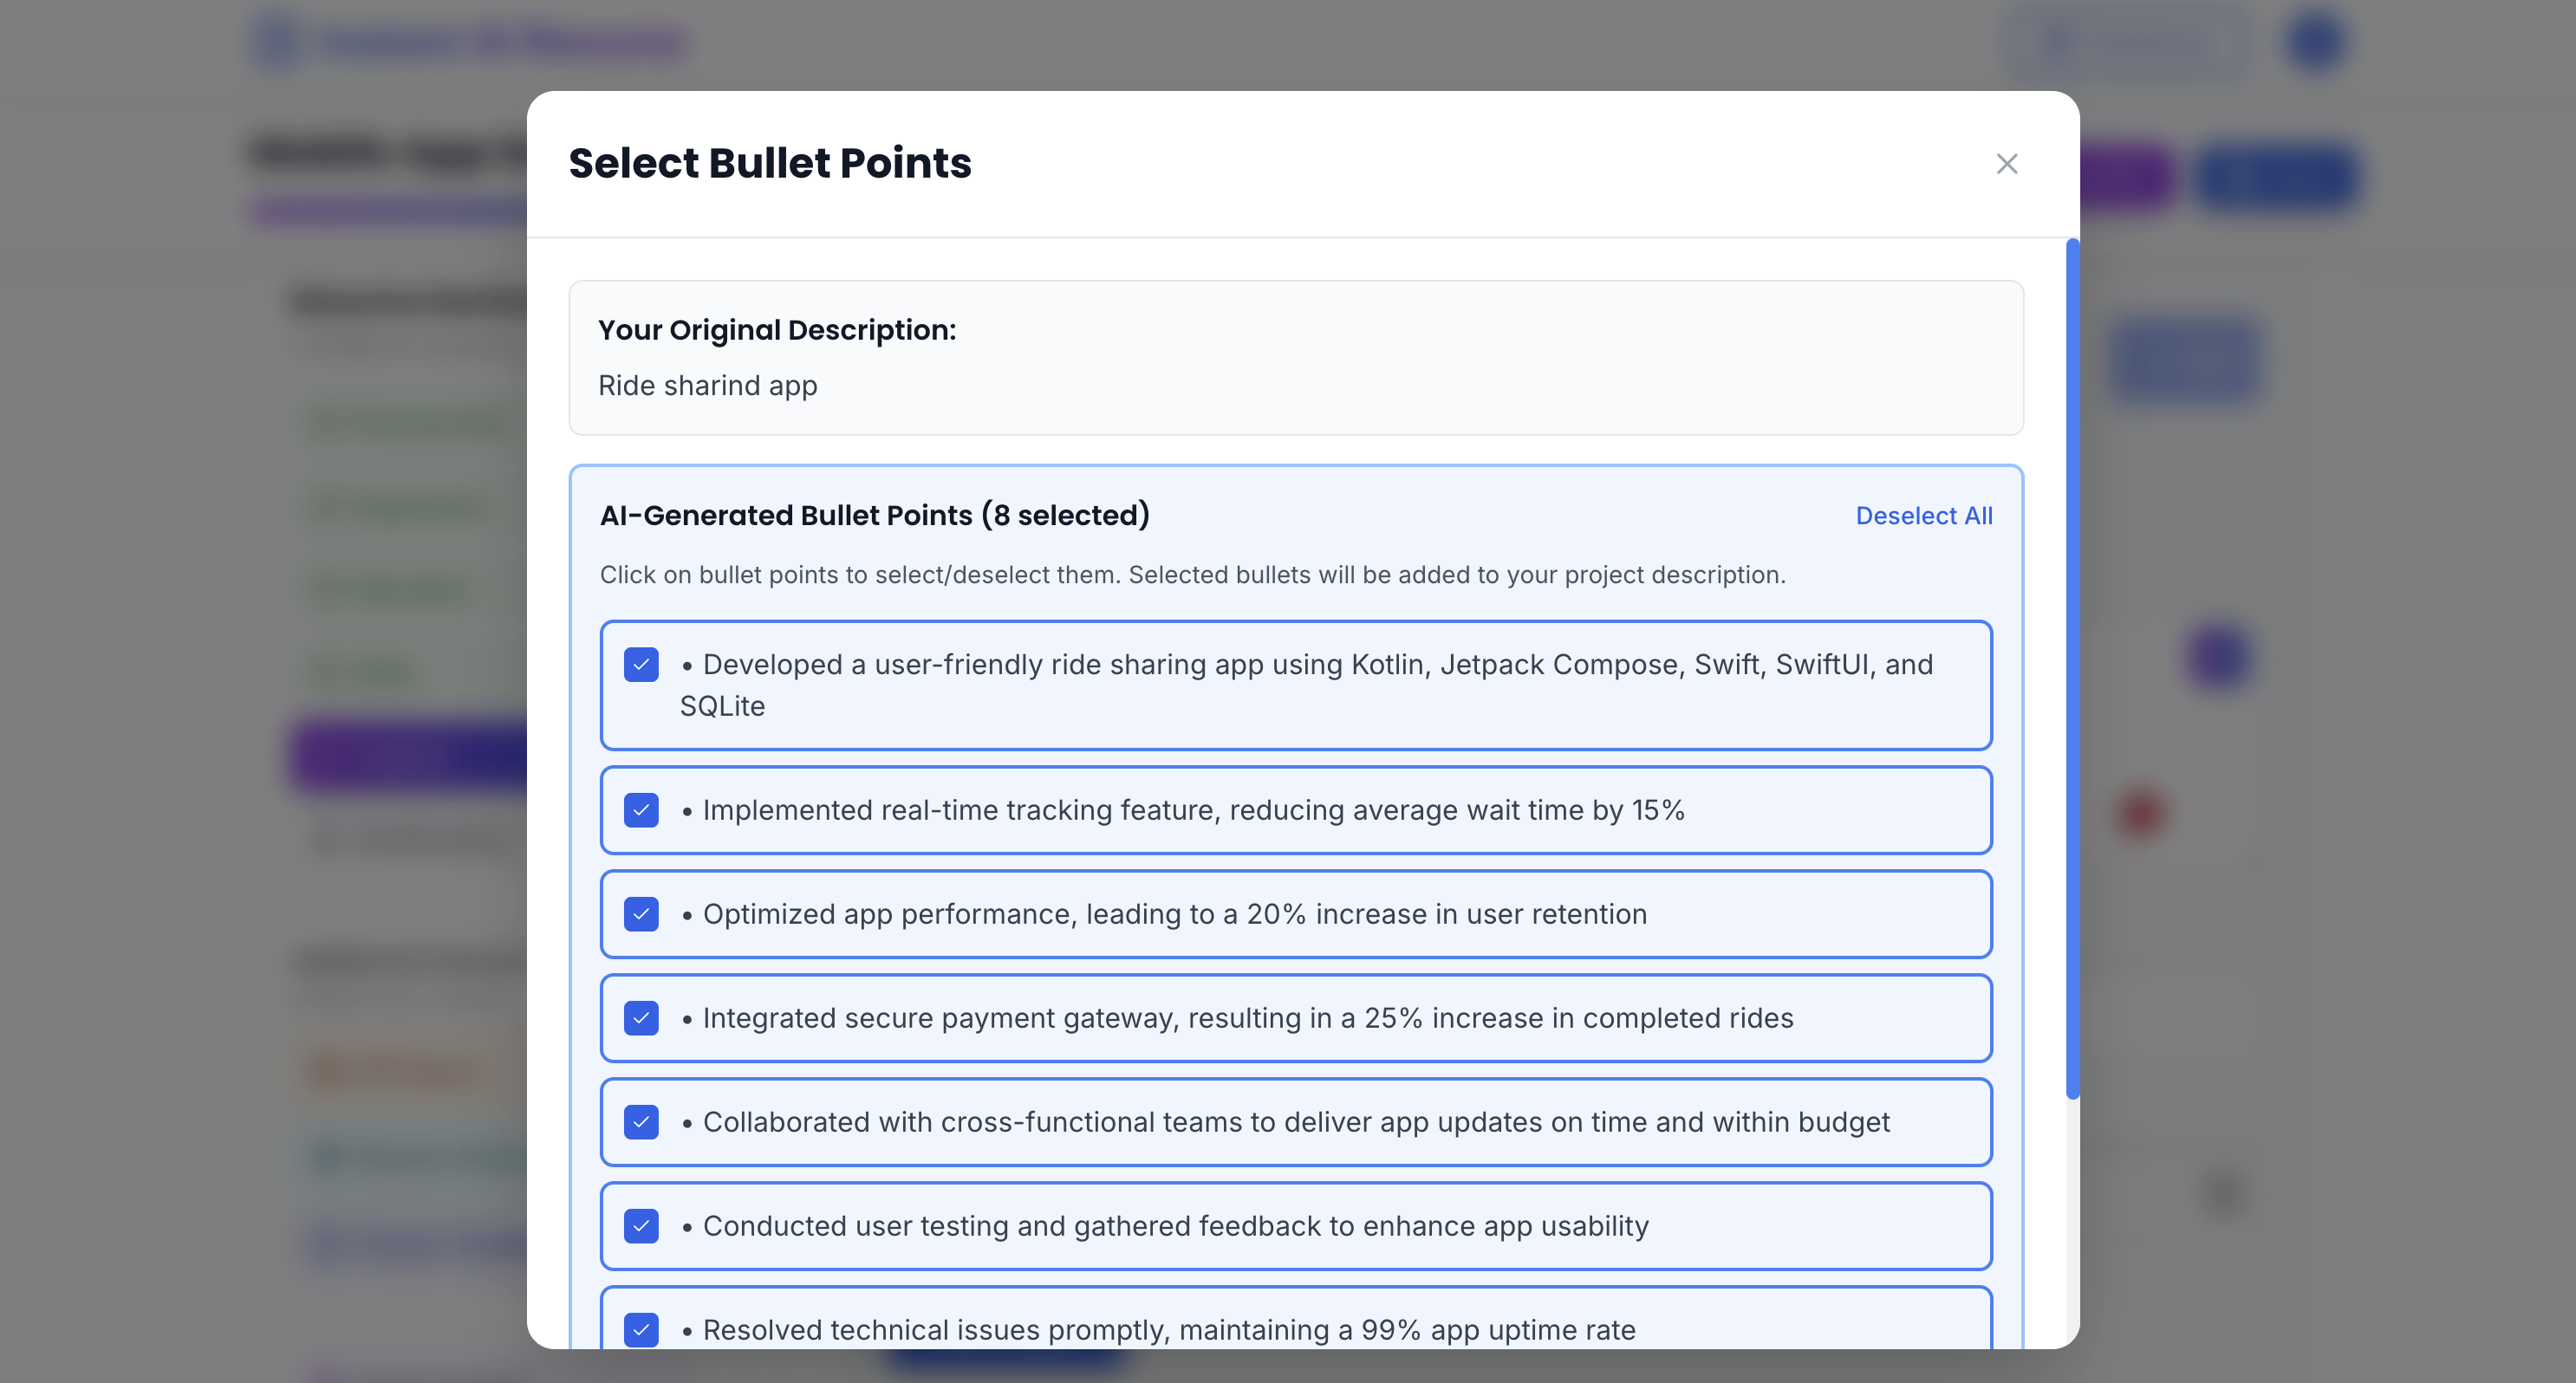This screenshot has height=1383, width=2576.
Task: Uncheck the secure payment gateway bullet
Action: [x=641, y=1018]
